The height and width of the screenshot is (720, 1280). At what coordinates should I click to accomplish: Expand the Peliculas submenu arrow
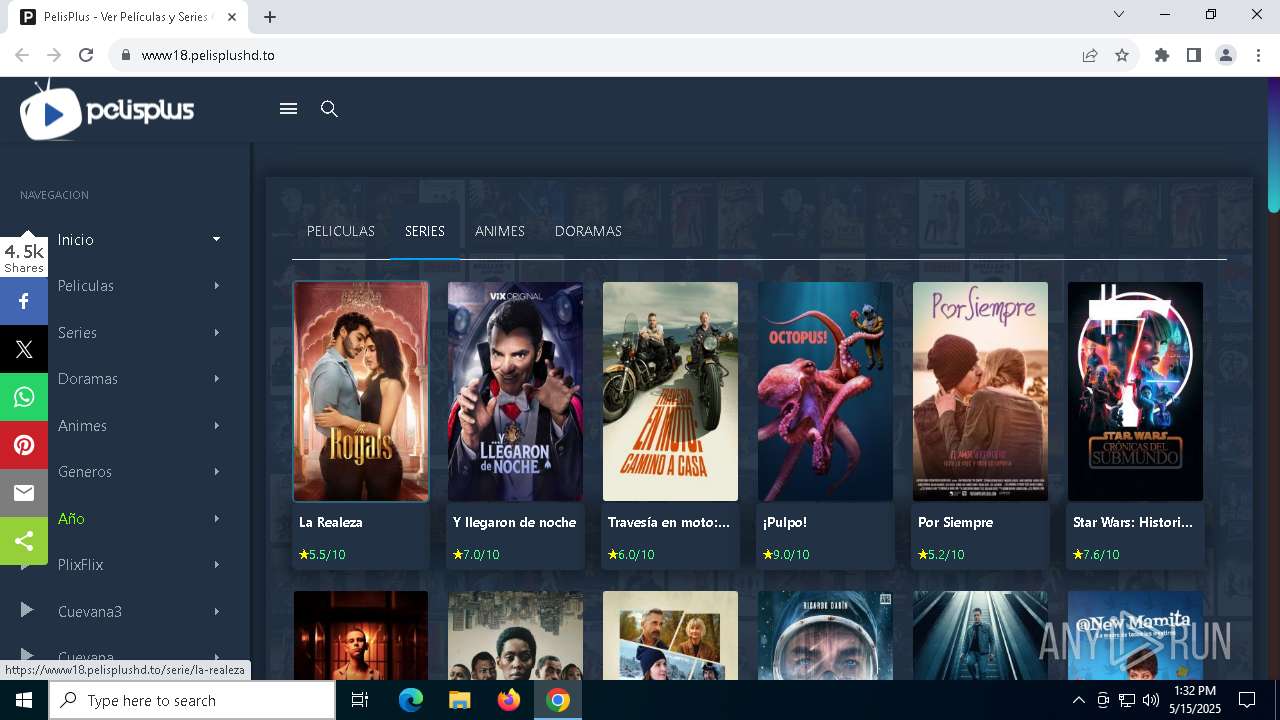[x=216, y=286]
